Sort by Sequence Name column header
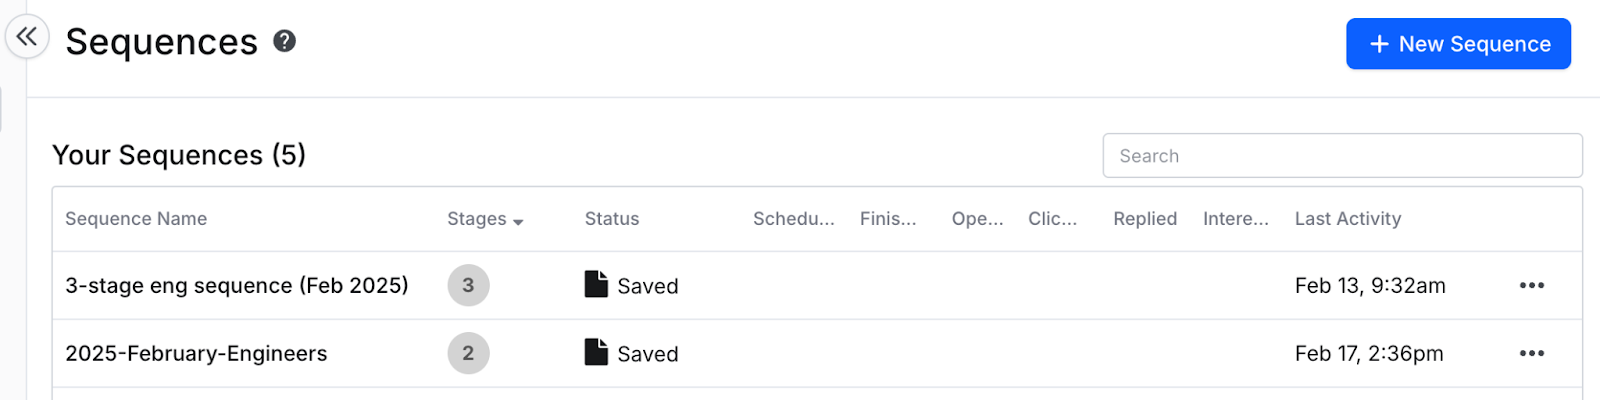This screenshot has width=1600, height=400. 136,218
